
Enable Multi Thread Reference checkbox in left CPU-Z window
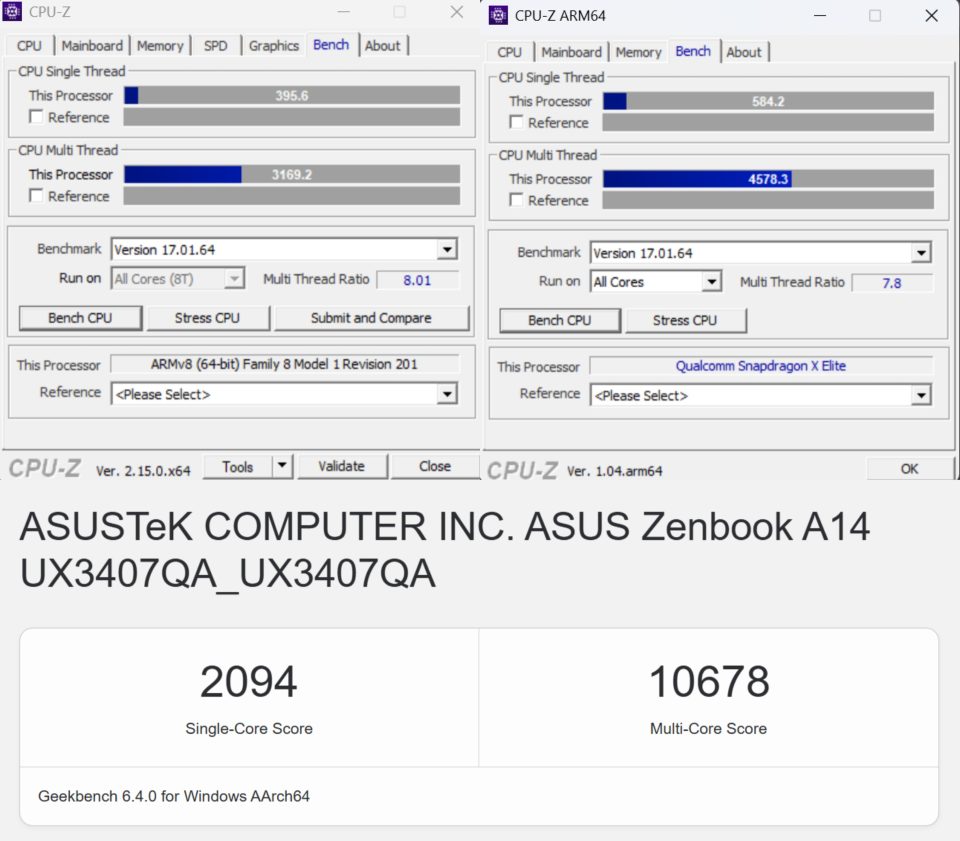(x=36, y=195)
